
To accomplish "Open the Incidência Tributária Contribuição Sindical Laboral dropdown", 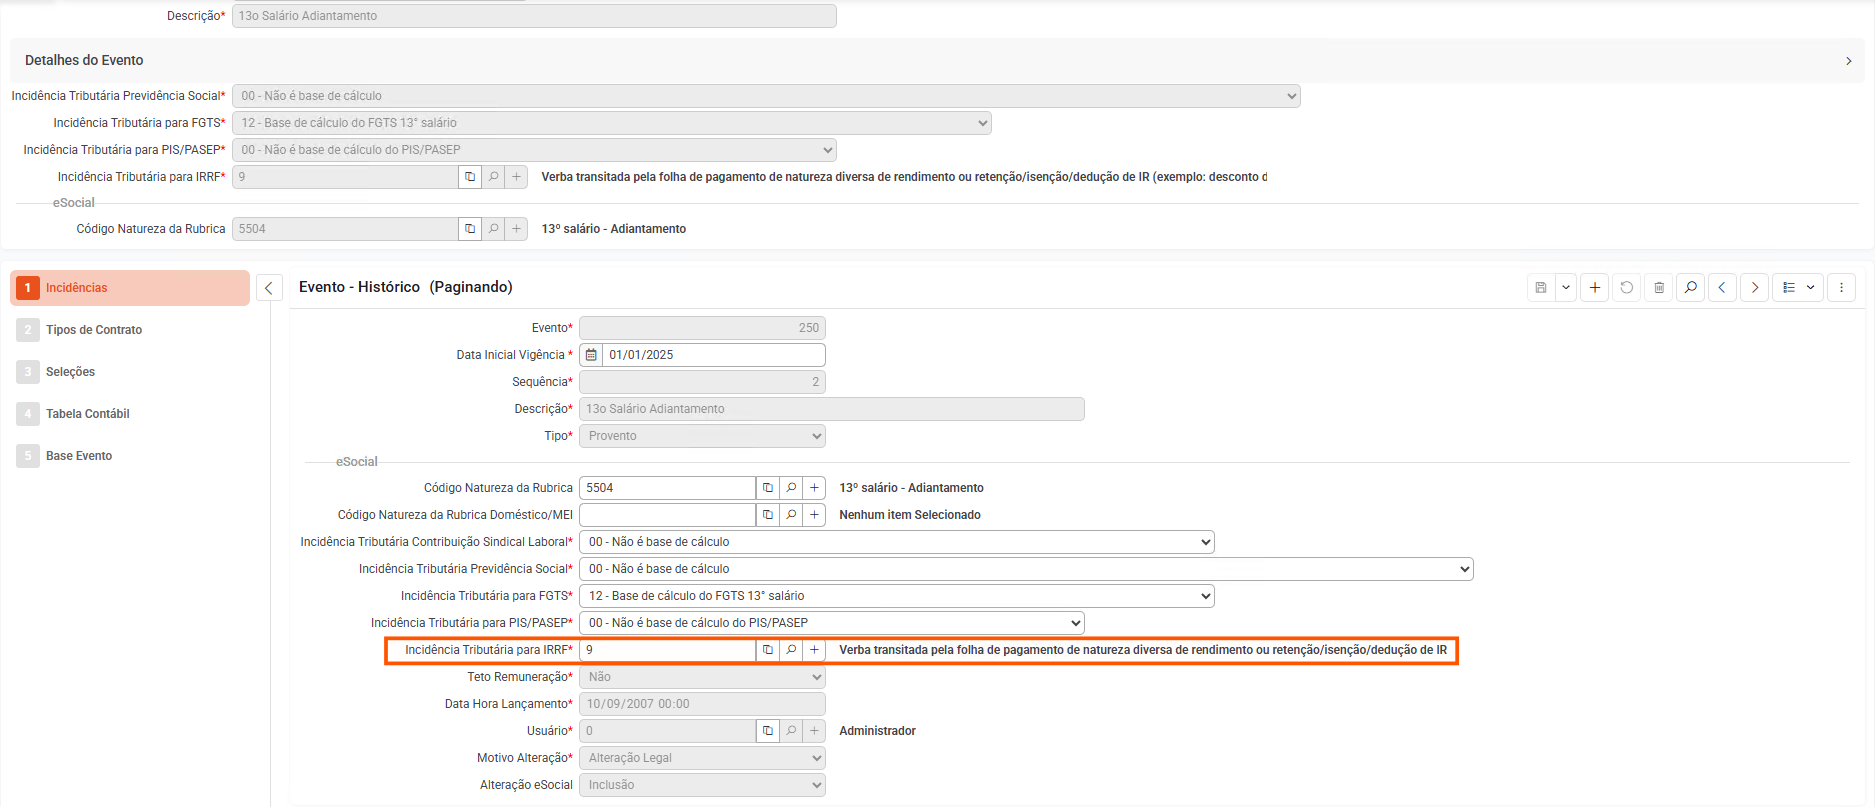I will (896, 542).
